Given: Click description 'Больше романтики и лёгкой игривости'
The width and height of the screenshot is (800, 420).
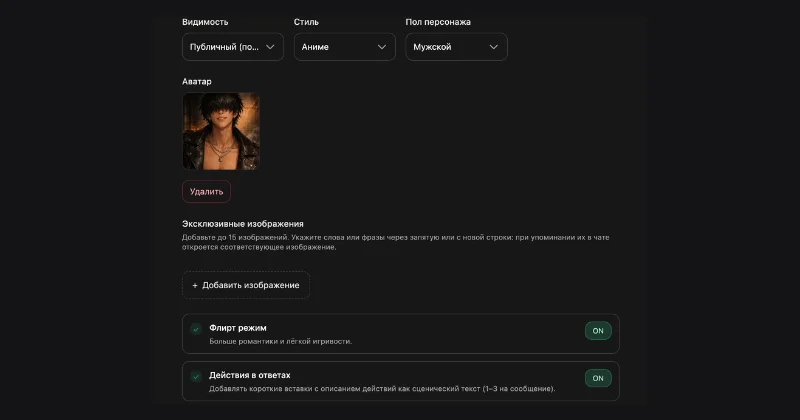Looking at the screenshot, I should tap(281, 341).
